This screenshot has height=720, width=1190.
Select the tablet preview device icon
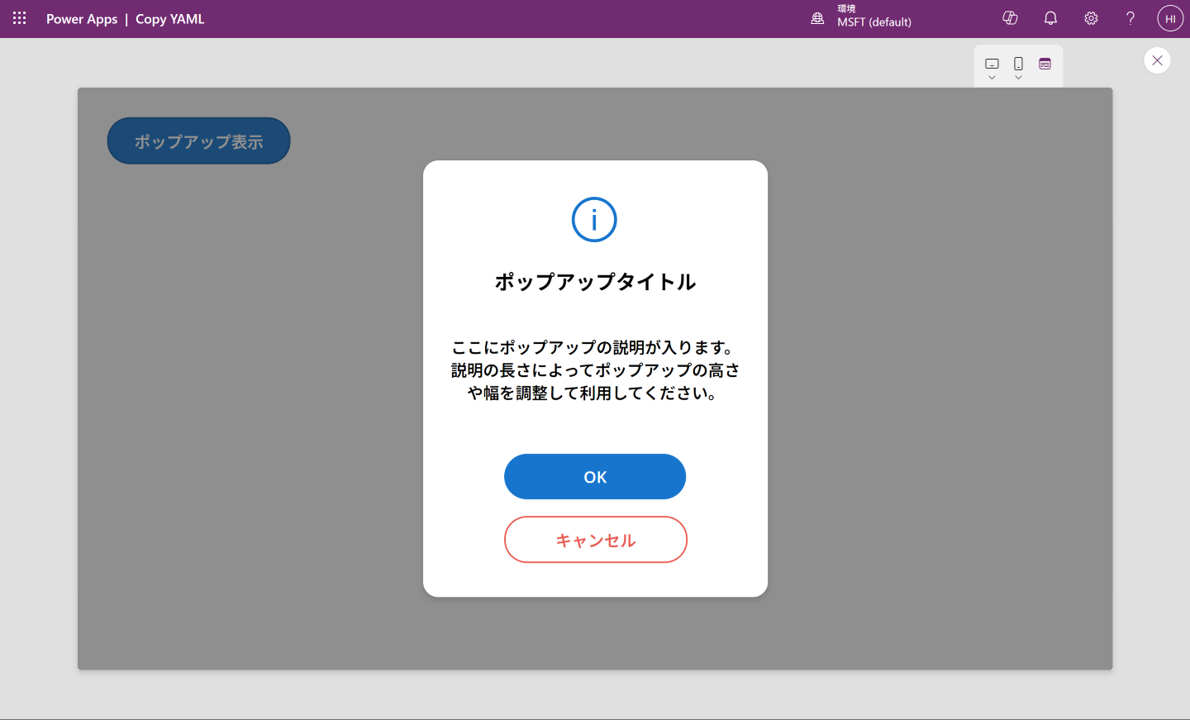(992, 63)
